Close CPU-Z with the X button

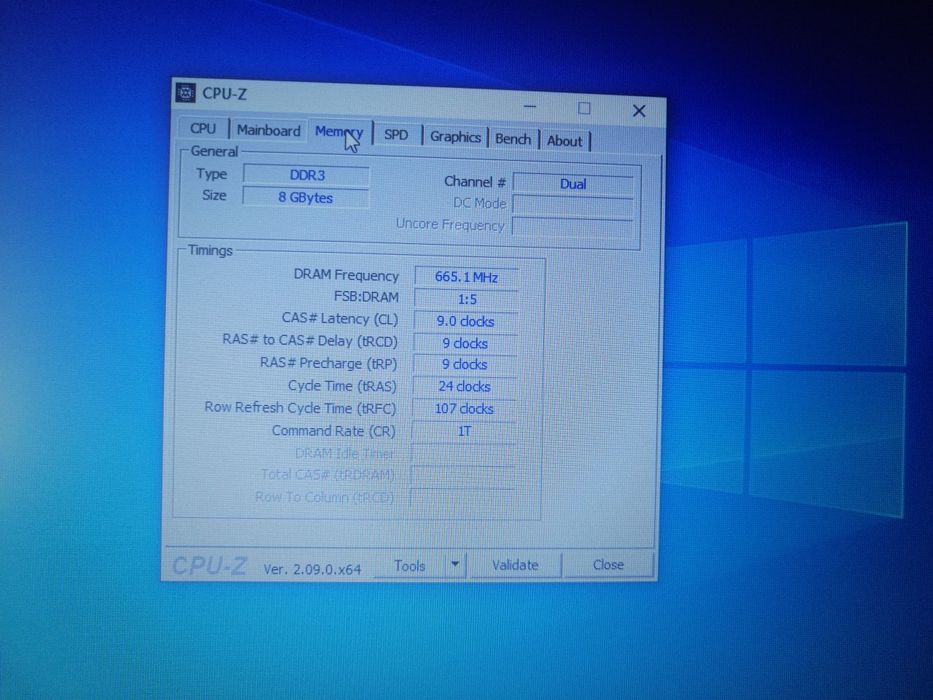tap(639, 111)
